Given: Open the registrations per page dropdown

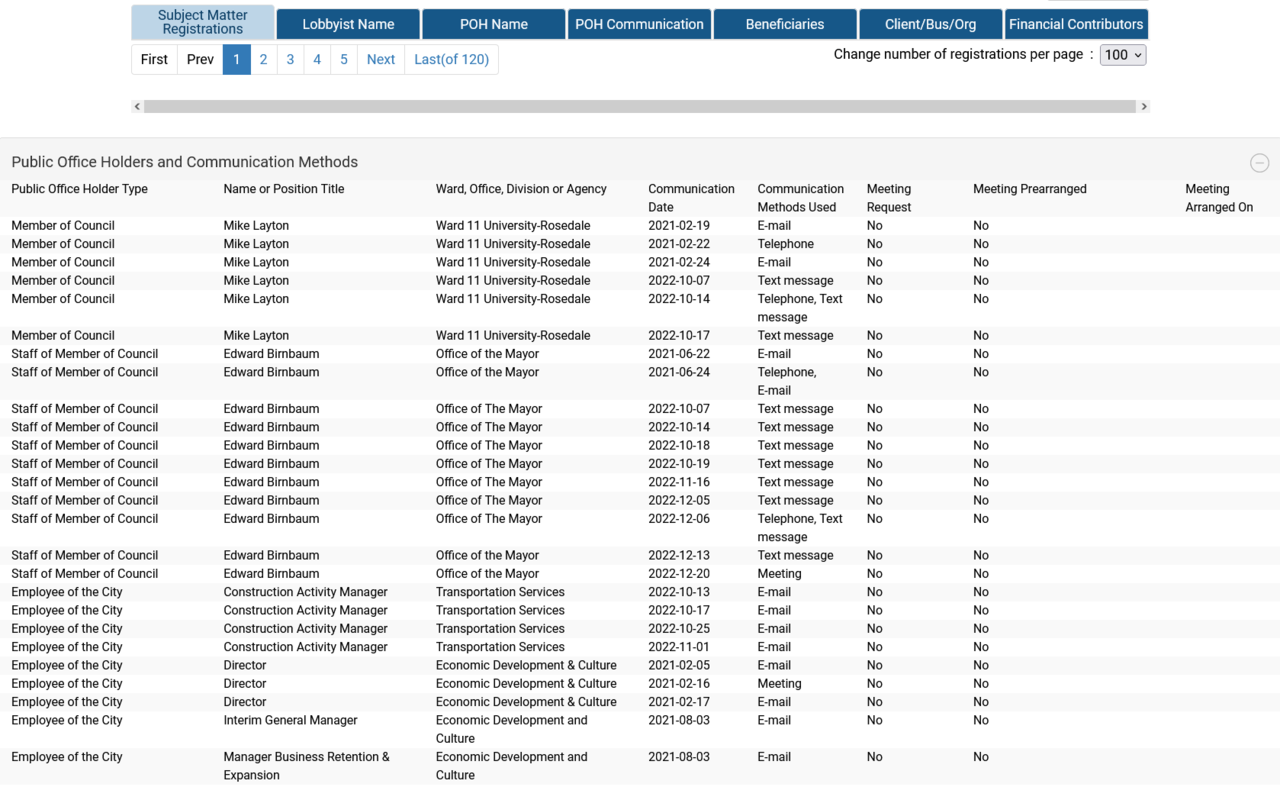Looking at the screenshot, I should click(1122, 55).
